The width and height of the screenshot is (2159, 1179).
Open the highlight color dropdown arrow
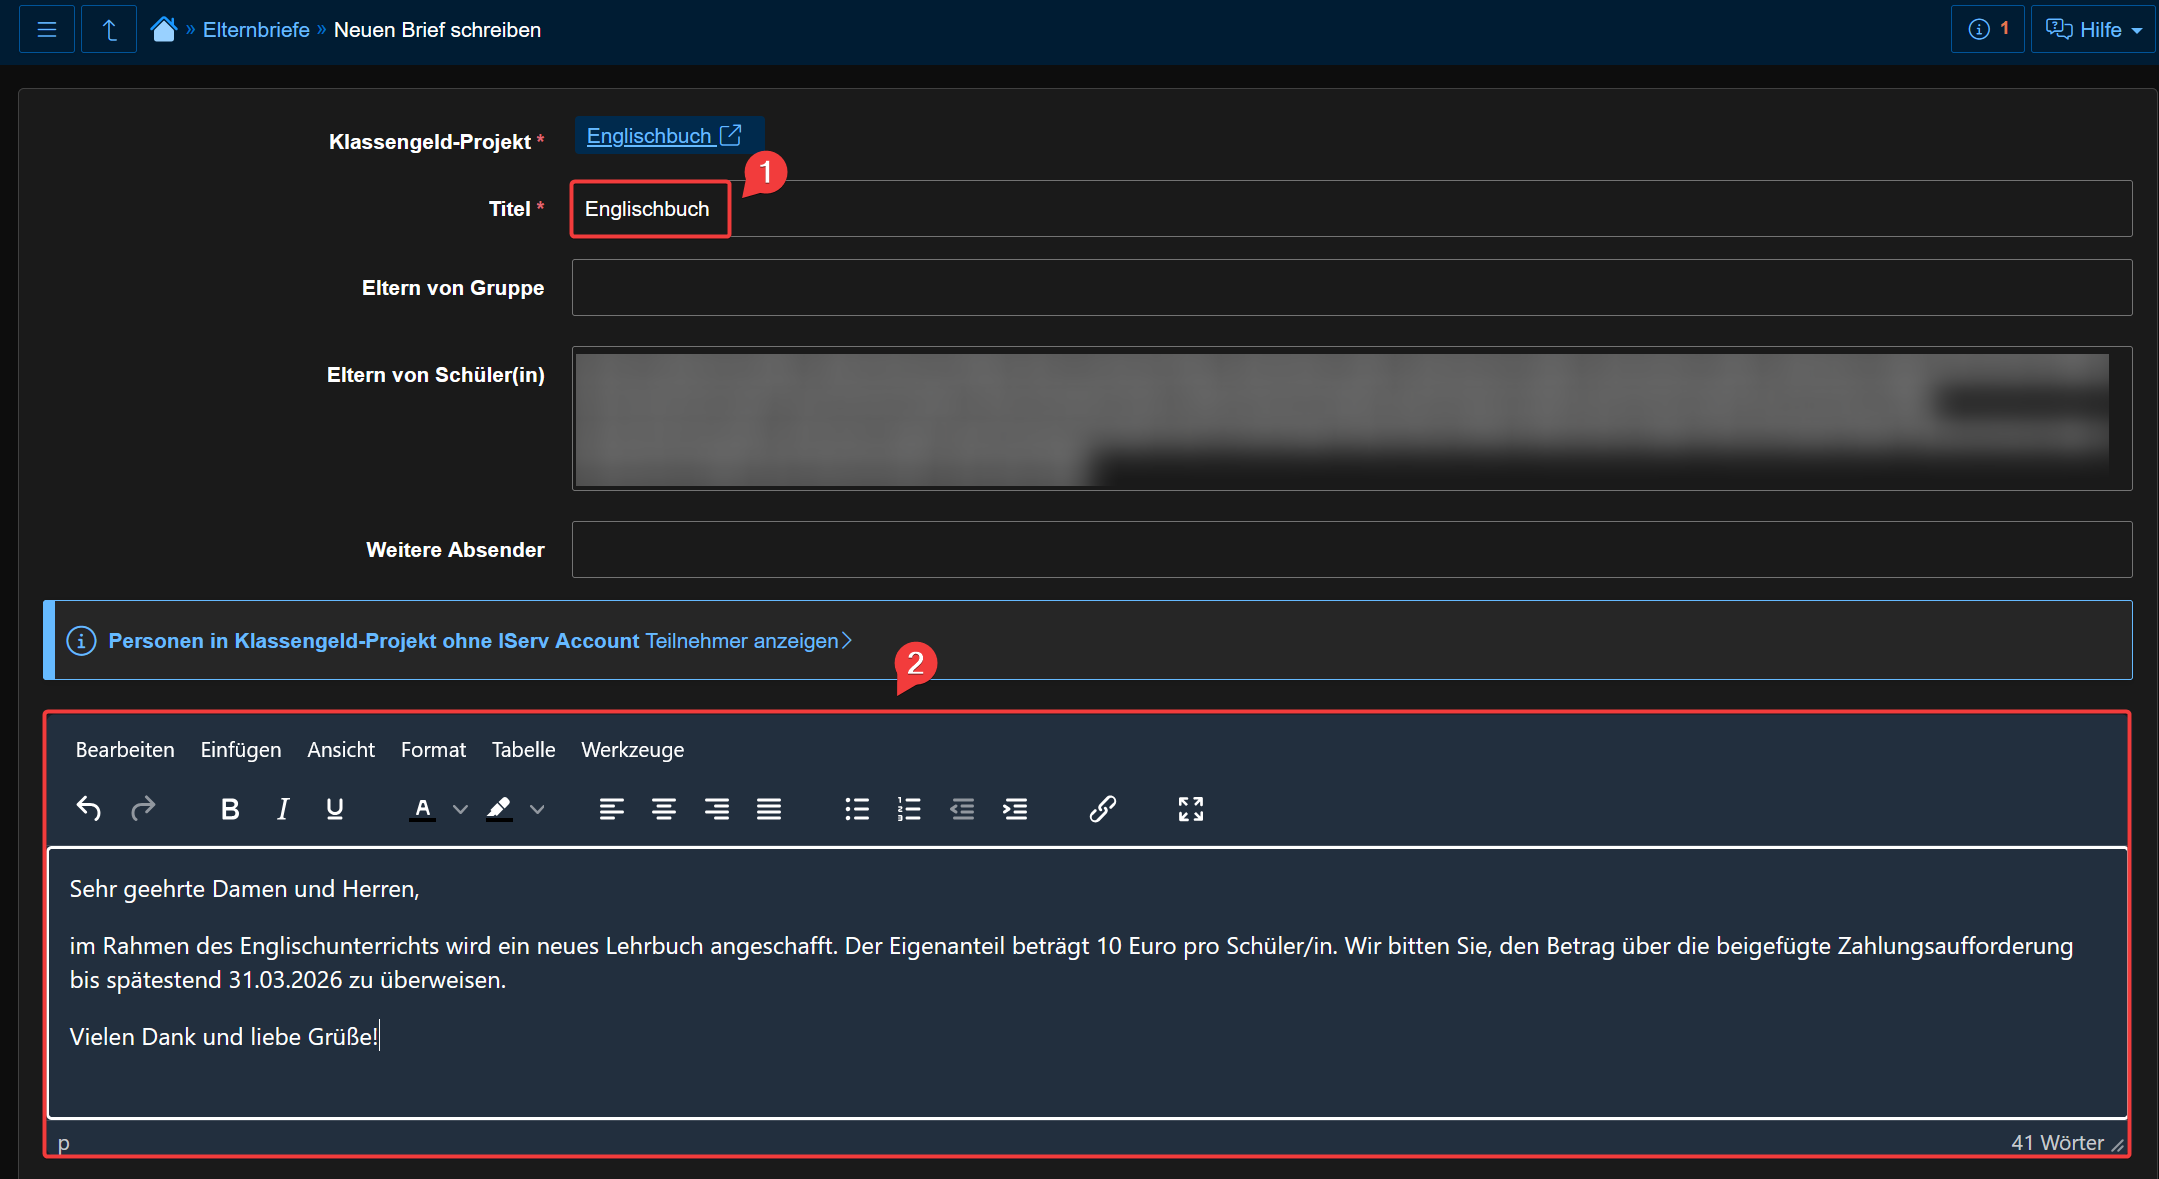[537, 809]
